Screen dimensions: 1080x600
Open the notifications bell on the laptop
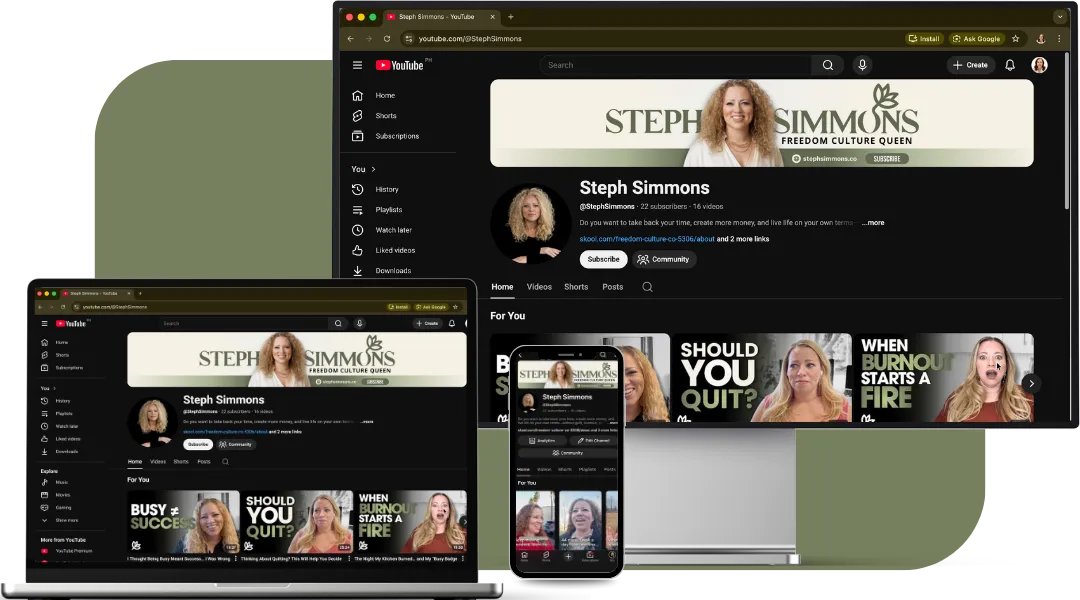tap(452, 323)
